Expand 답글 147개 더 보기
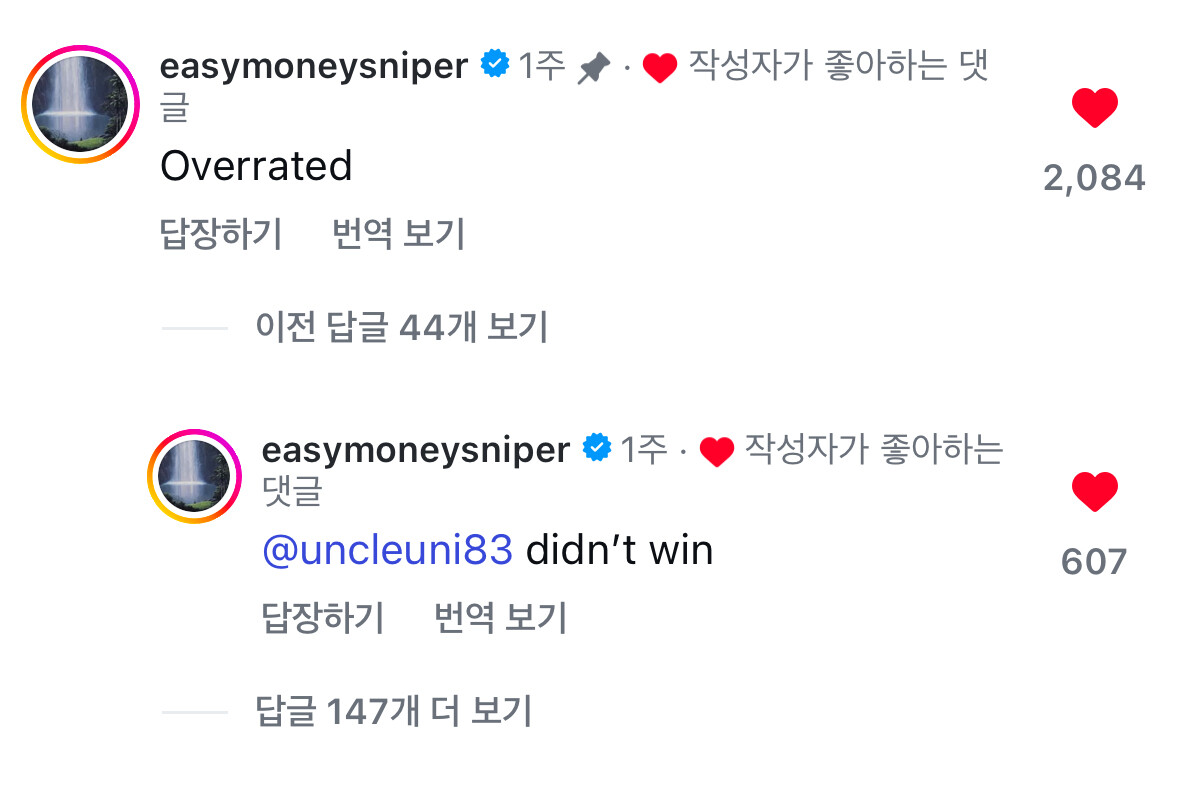The image size is (1179, 787). pos(394,712)
